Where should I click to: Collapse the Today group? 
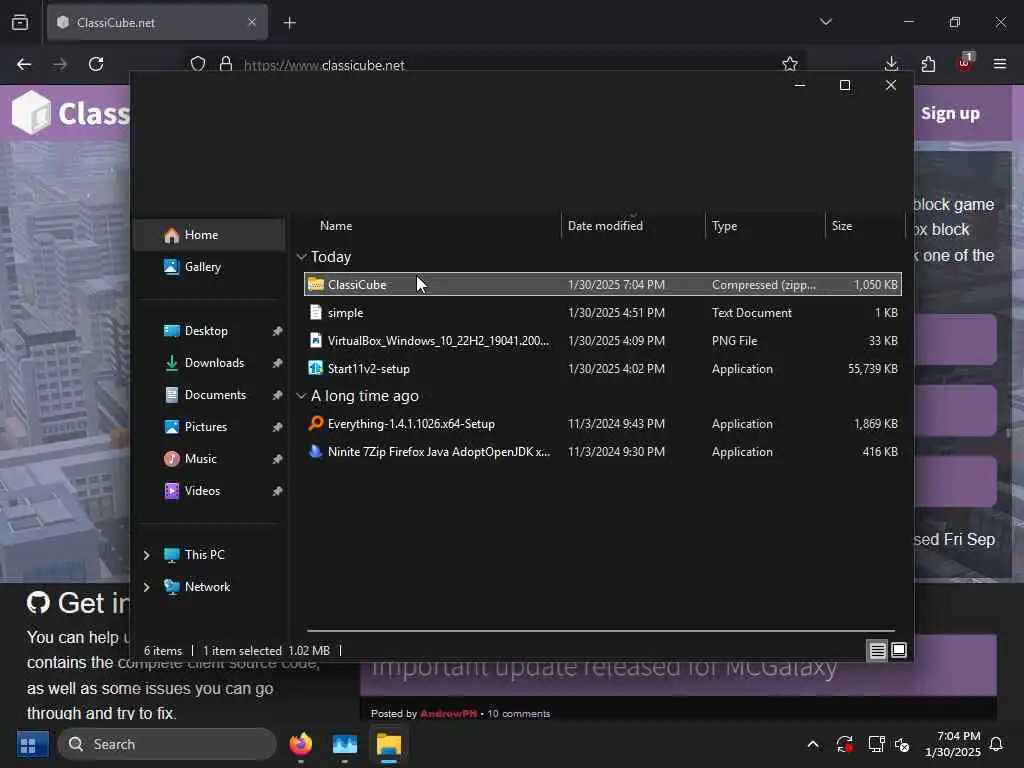301,257
